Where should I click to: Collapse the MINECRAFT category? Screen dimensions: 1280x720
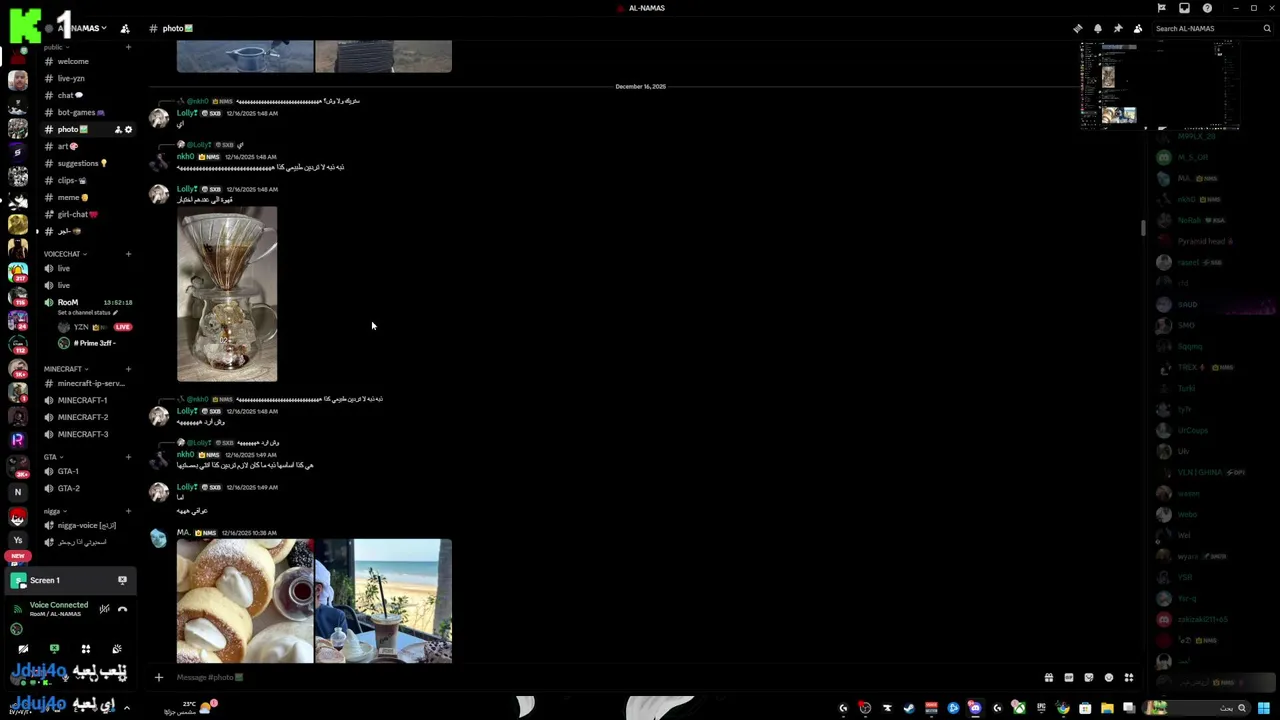pyautogui.click(x=66, y=369)
